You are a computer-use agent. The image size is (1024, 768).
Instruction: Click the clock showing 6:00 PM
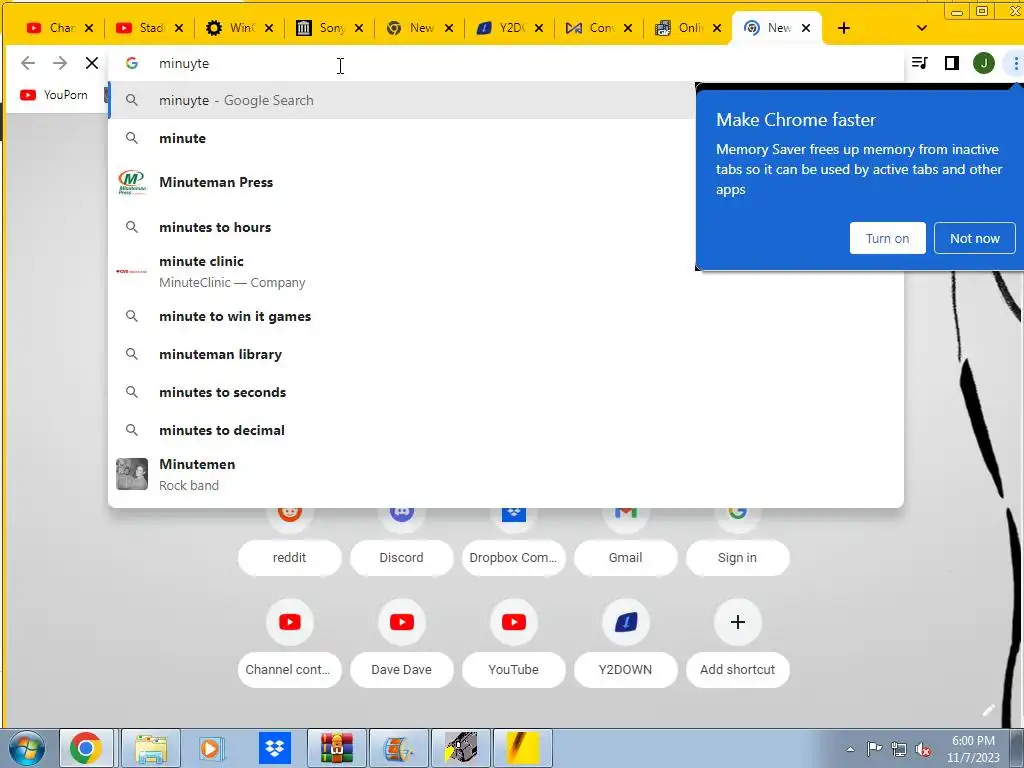[973, 749]
